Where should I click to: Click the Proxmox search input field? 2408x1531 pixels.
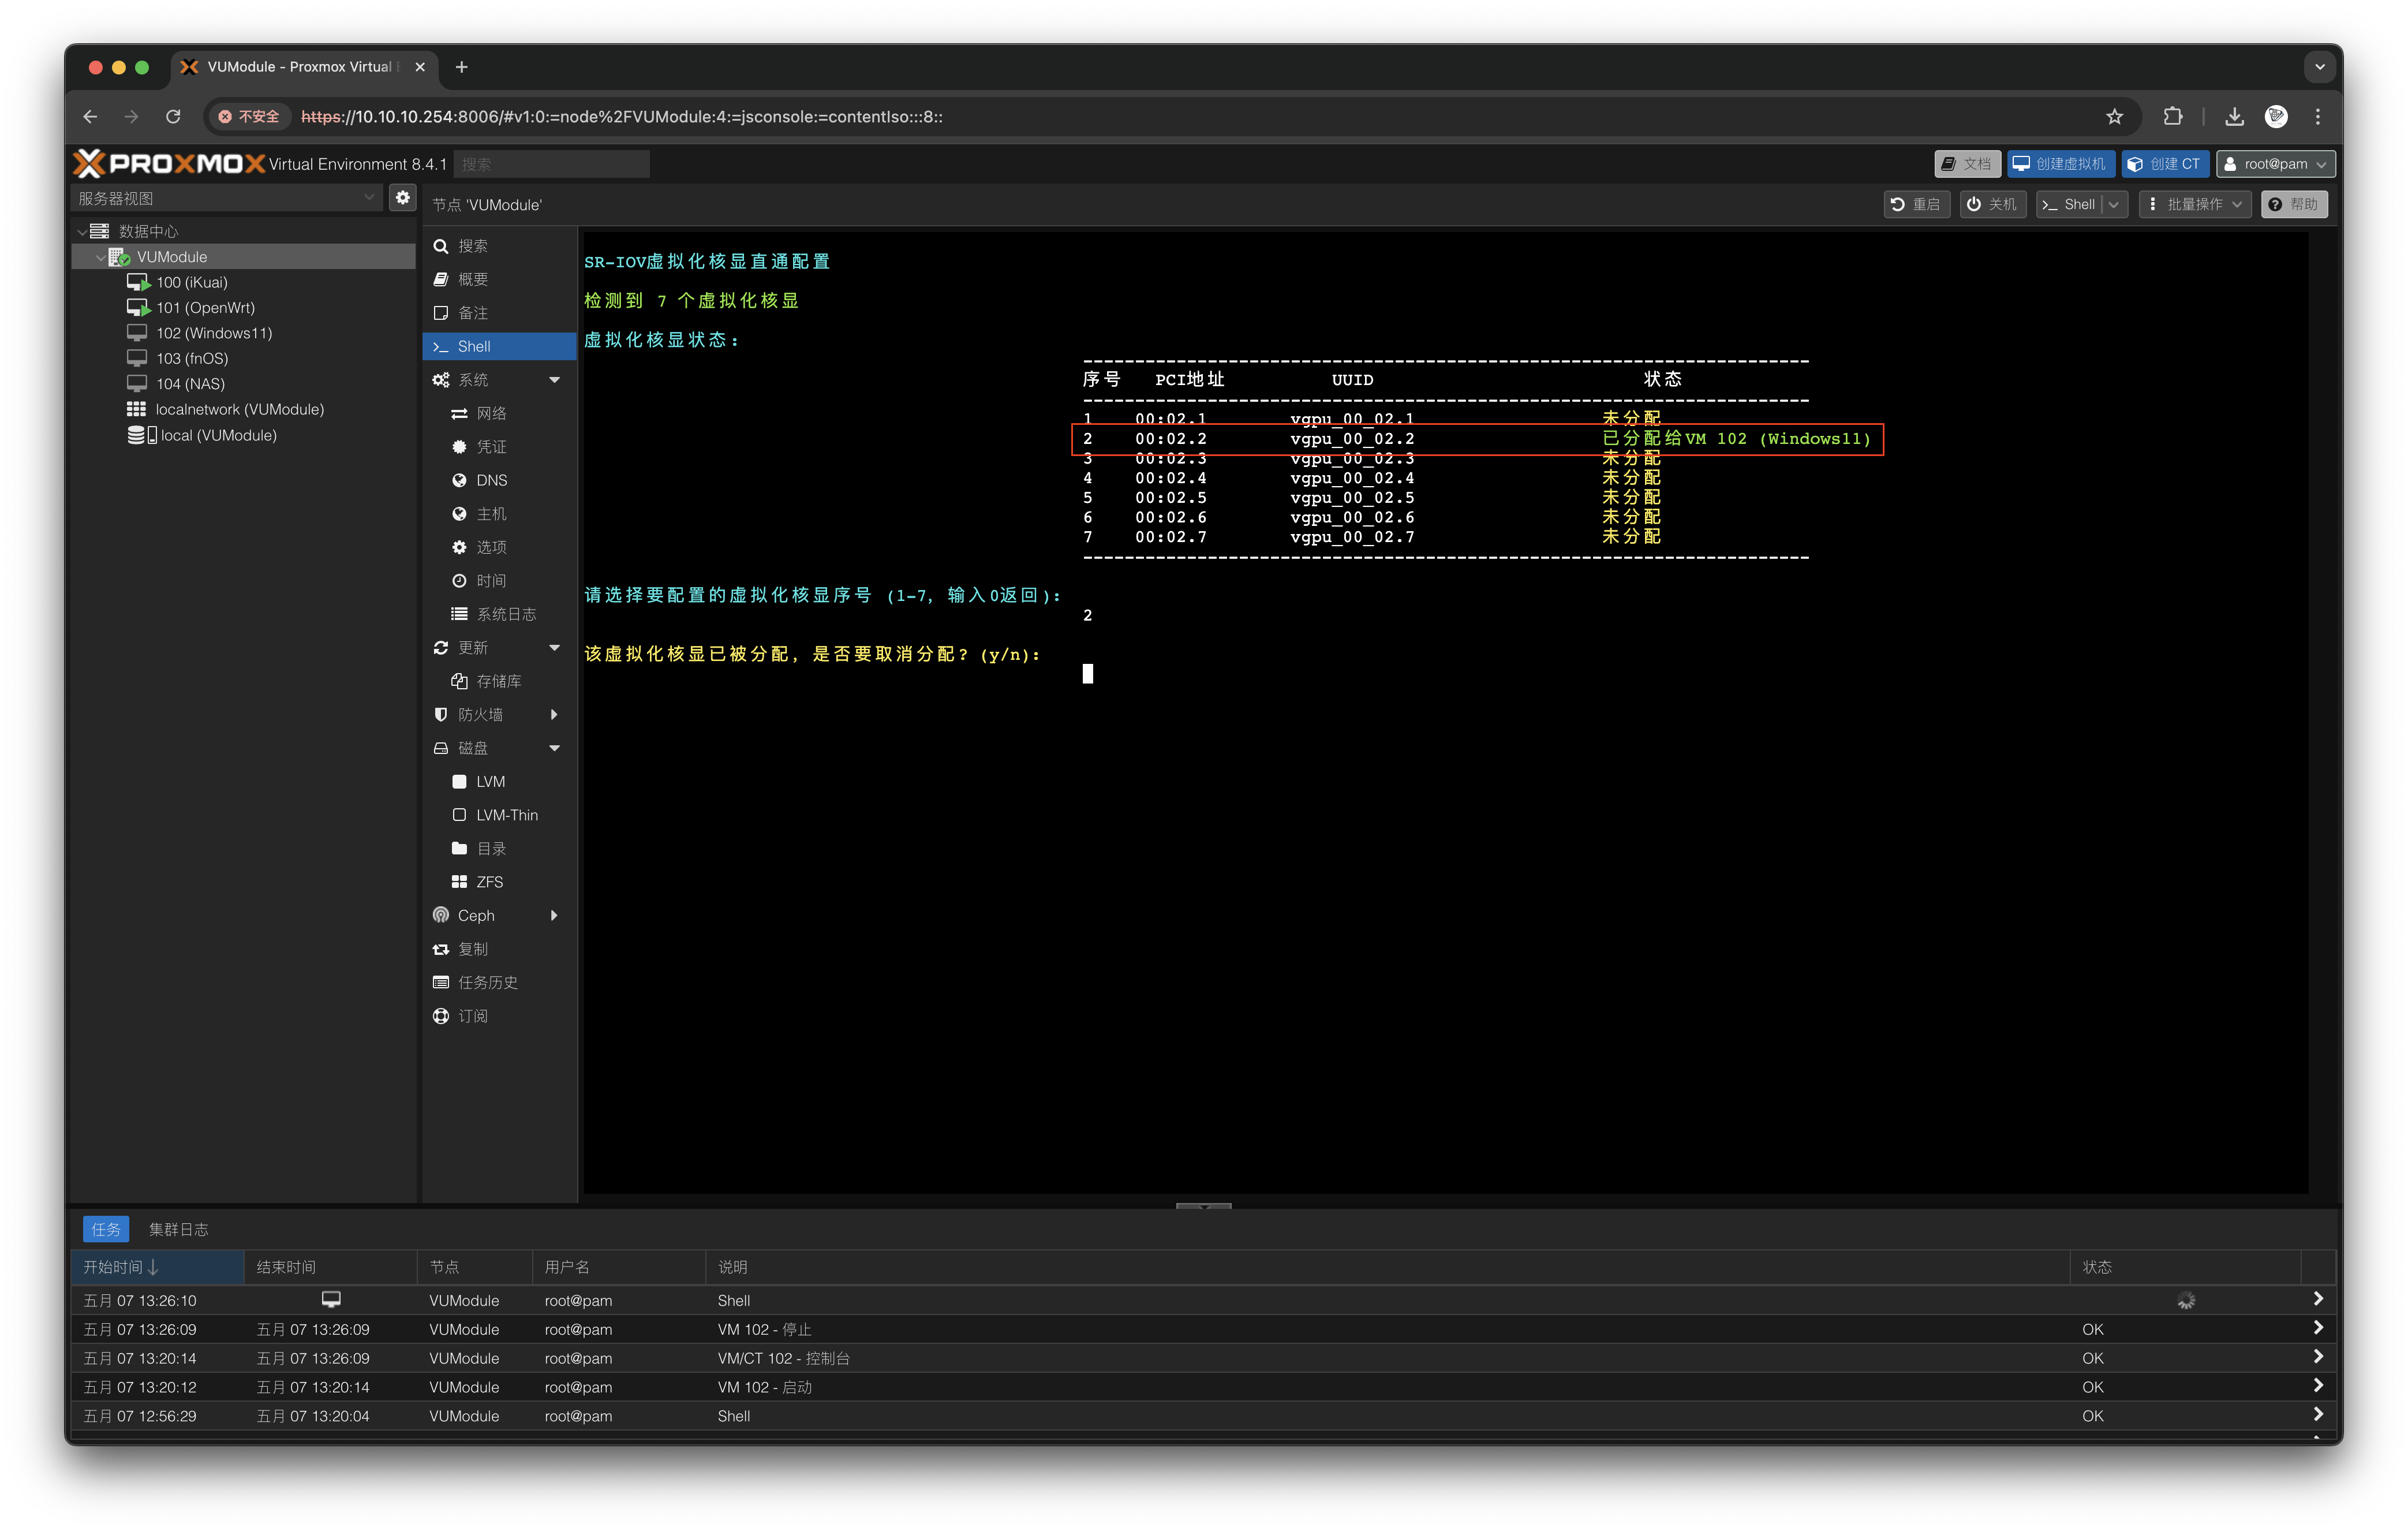coord(551,164)
